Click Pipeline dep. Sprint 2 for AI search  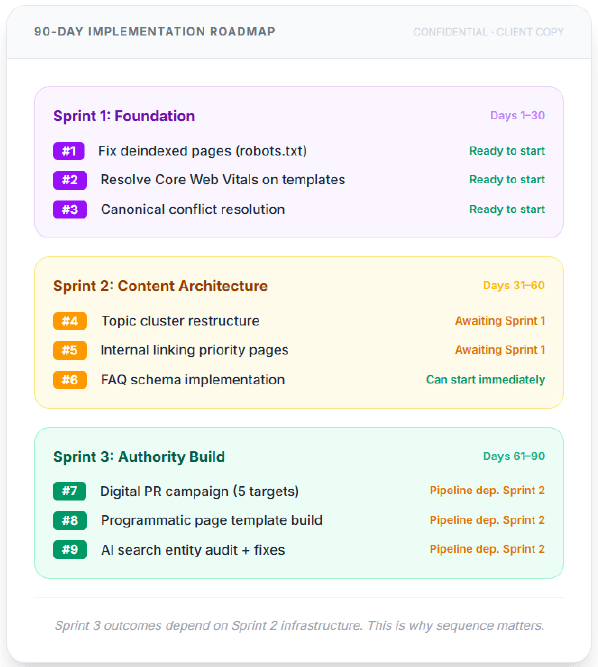tap(487, 549)
